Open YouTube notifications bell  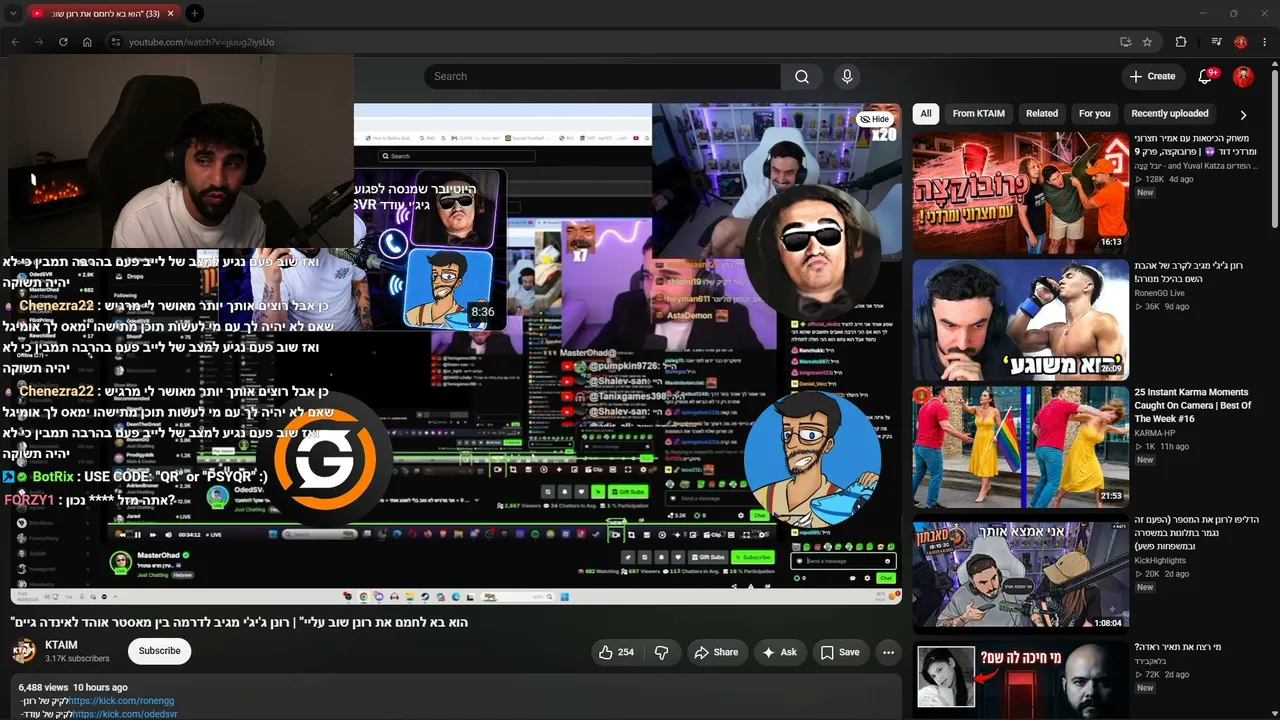[x=1205, y=76]
